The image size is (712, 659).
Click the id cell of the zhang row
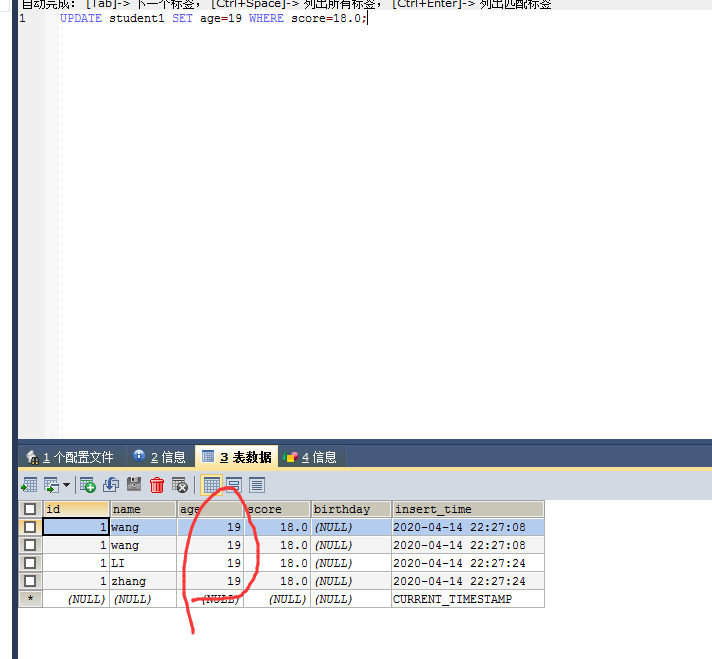click(x=76, y=581)
